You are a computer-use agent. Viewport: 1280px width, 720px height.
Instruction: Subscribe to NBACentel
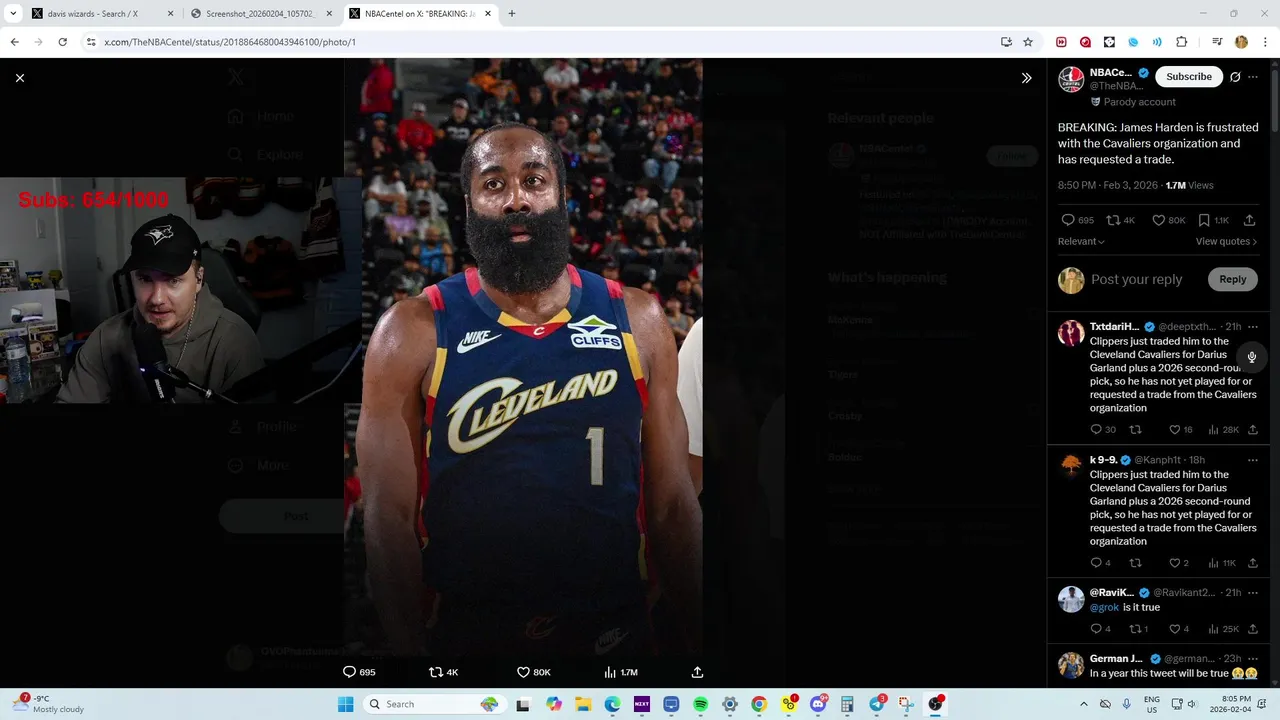1189,77
